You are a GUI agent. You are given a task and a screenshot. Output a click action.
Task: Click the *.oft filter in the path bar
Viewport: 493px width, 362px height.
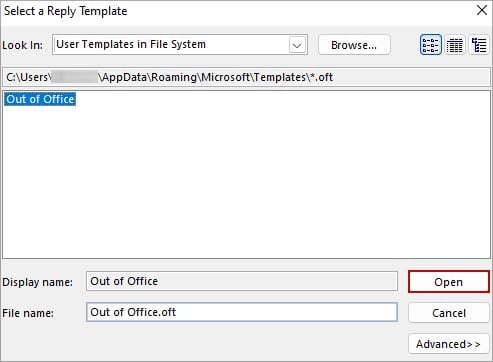pyautogui.click(x=321, y=77)
